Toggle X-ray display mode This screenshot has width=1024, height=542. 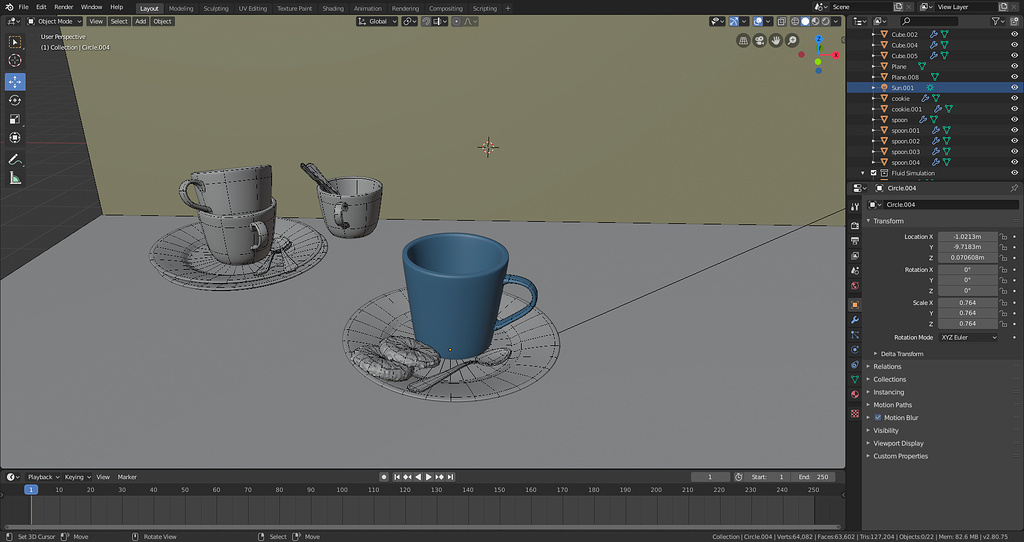coord(782,22)
